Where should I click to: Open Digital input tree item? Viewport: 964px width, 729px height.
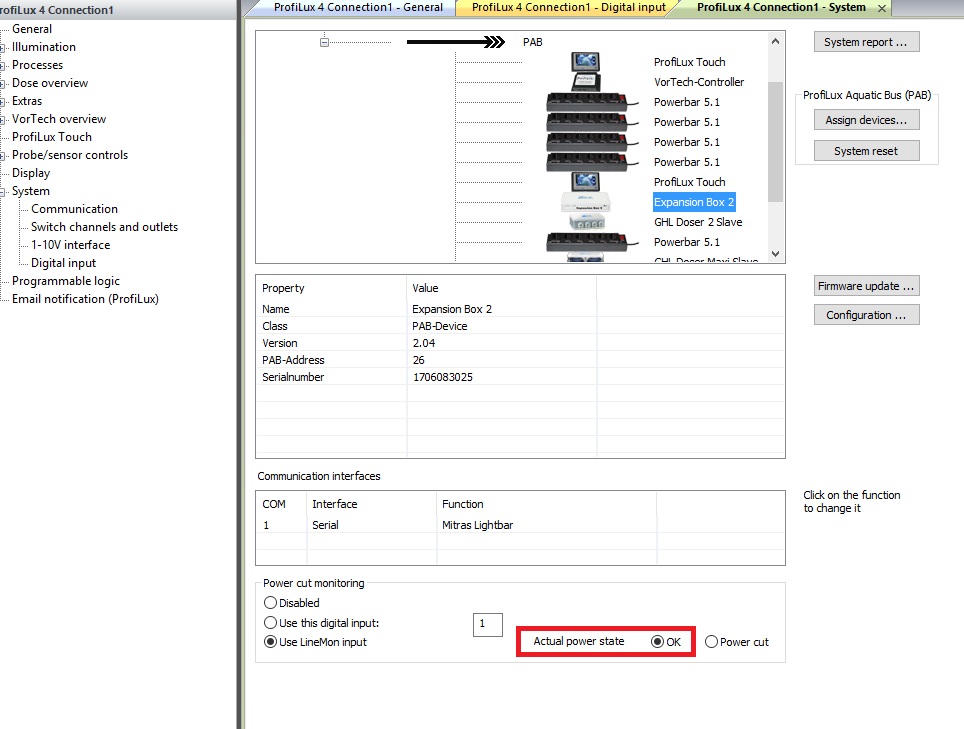point(63,262)
